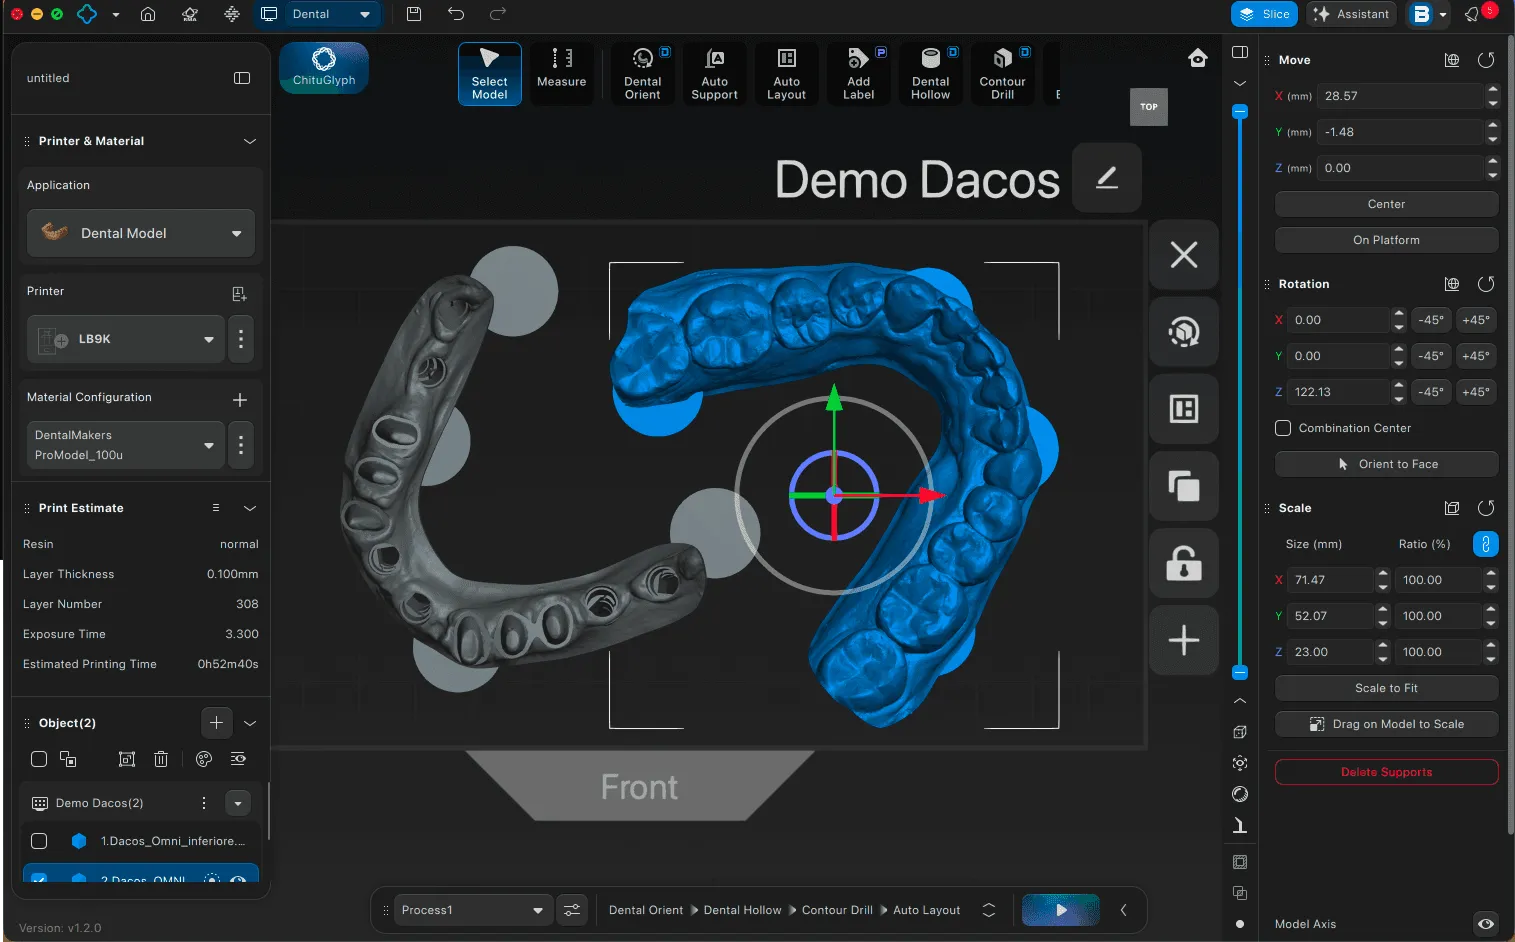Toggle Model Axis visibility
This screenshot has height=942, width=1515.
pyautogui.click(x=1486, y=924)
